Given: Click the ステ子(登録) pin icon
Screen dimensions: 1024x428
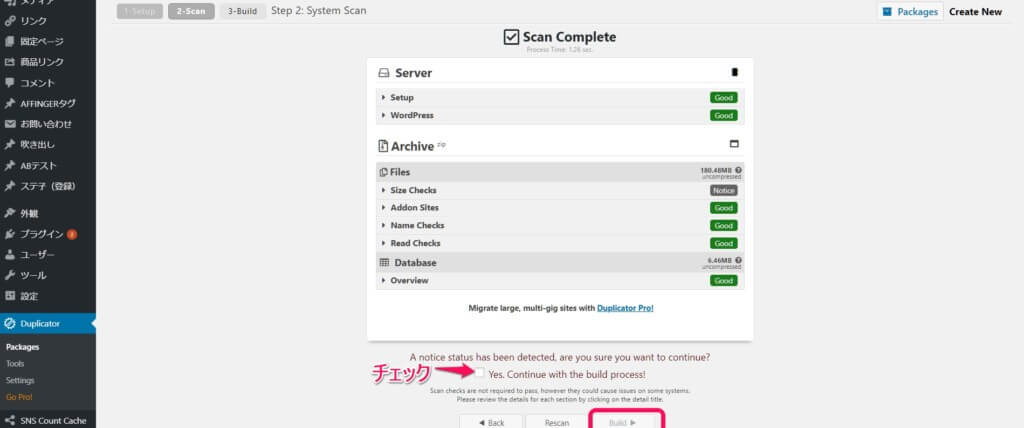Looking at the screenshot, I should pos(10,186).
